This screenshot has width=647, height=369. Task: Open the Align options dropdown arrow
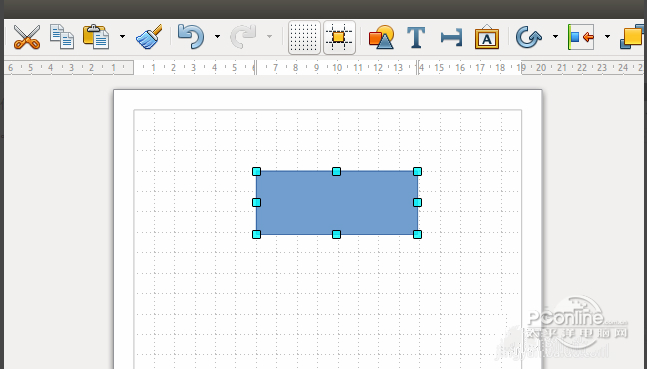(607, 37)
